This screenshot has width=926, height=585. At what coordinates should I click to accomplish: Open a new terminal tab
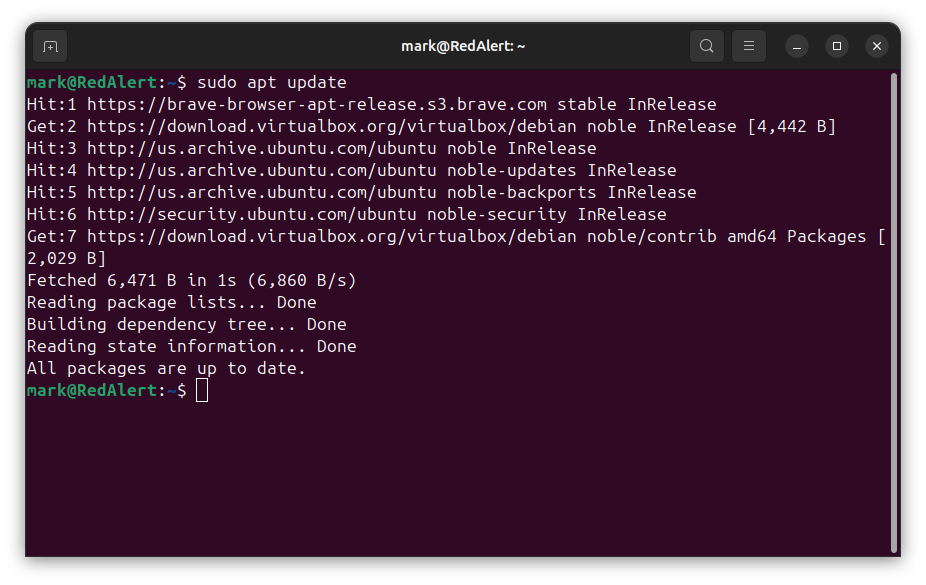coord(50,46)
